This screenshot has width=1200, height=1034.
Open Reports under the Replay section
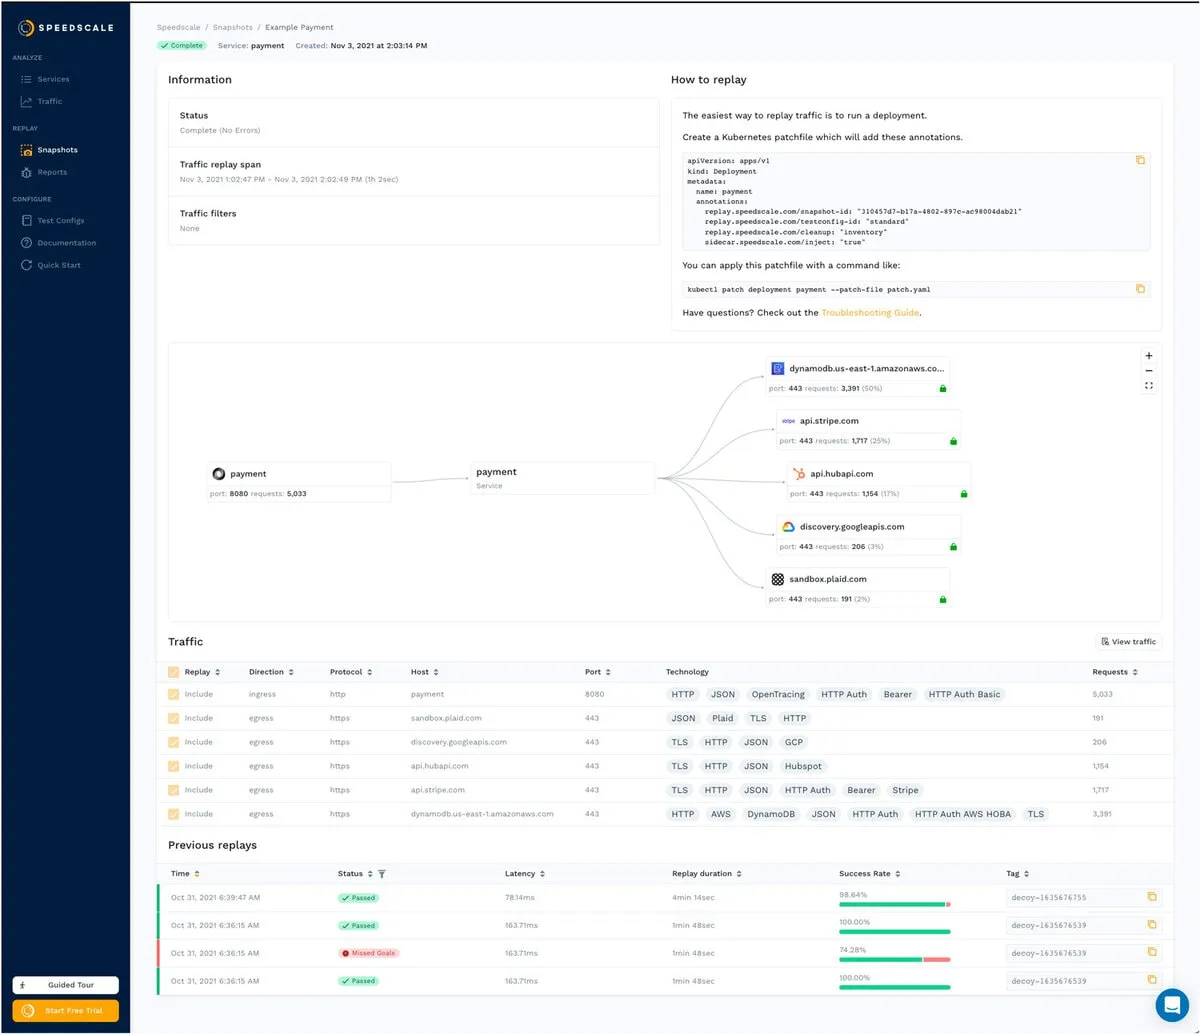[52, 171]
